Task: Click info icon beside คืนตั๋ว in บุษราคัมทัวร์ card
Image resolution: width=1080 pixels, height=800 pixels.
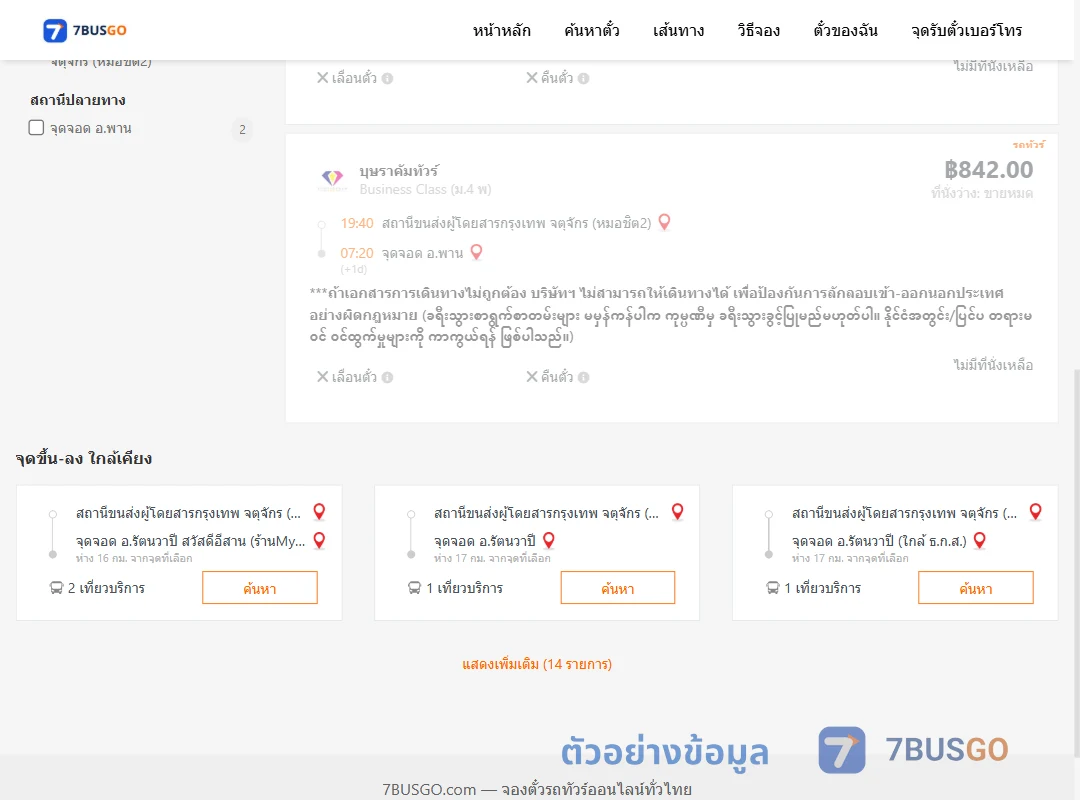Action: pos(583,378)
